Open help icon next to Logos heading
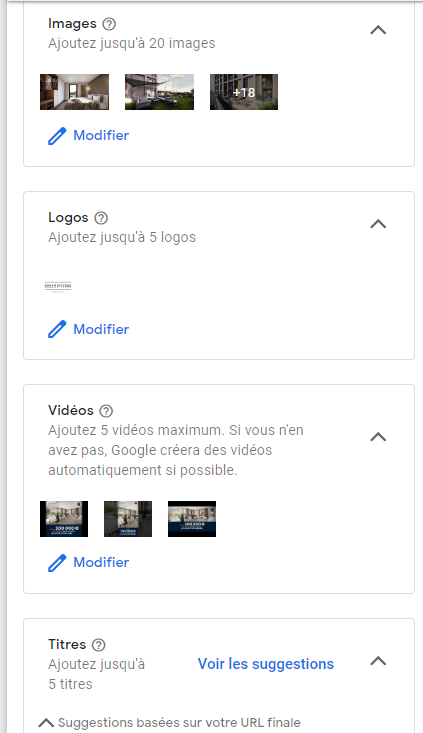 101,218
